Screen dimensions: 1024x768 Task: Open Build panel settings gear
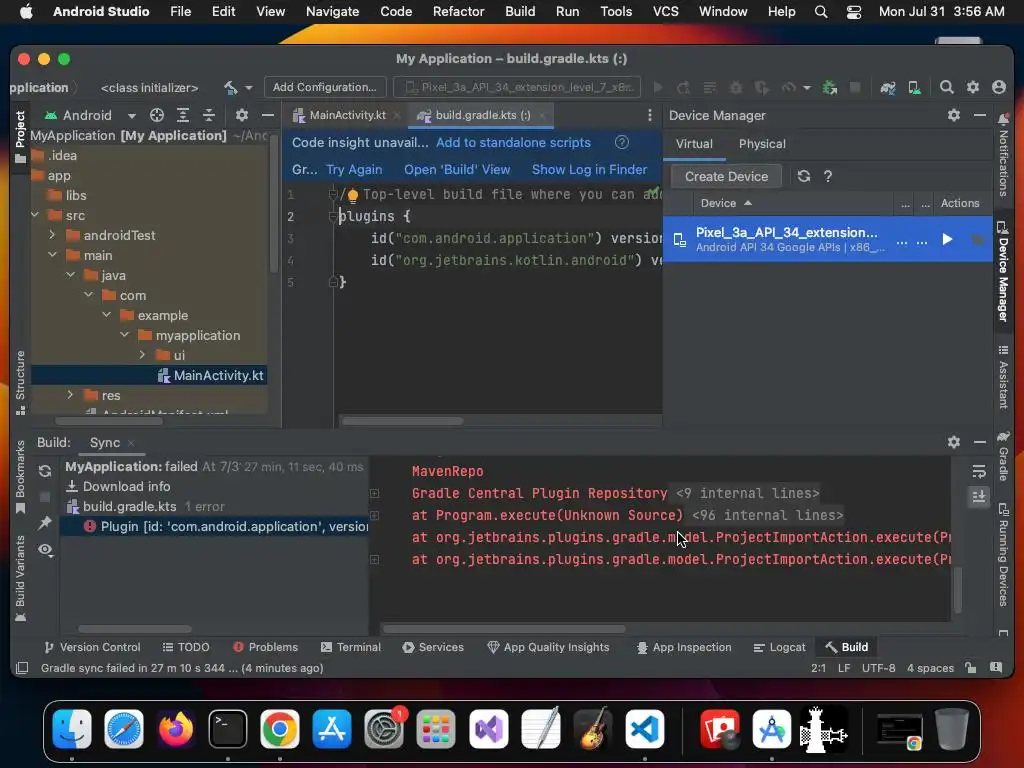(954, 442)
